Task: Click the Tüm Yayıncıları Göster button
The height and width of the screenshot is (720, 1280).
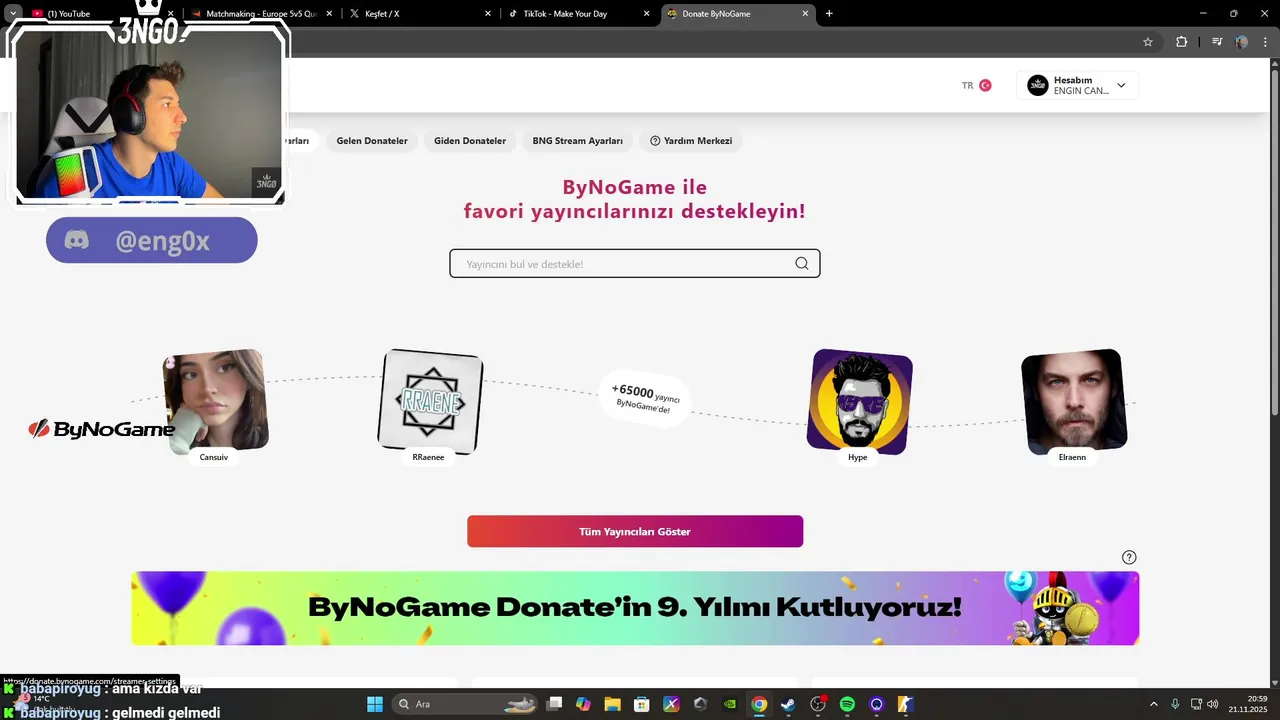Action: pyautogui.click(x=635, y=531)
